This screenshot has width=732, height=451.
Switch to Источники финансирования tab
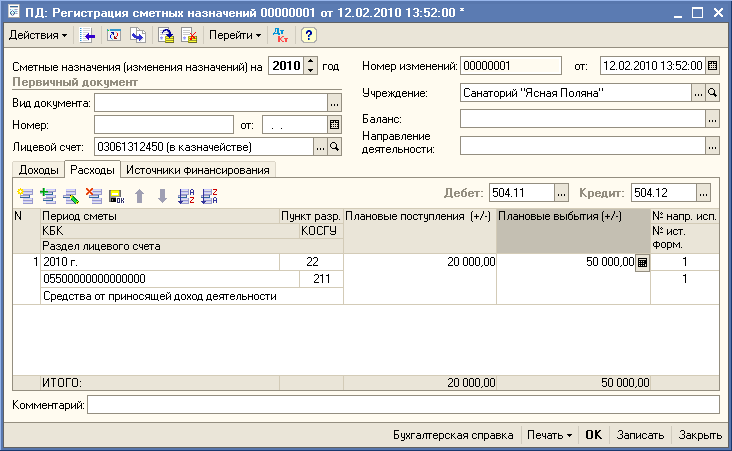[198, 171]
